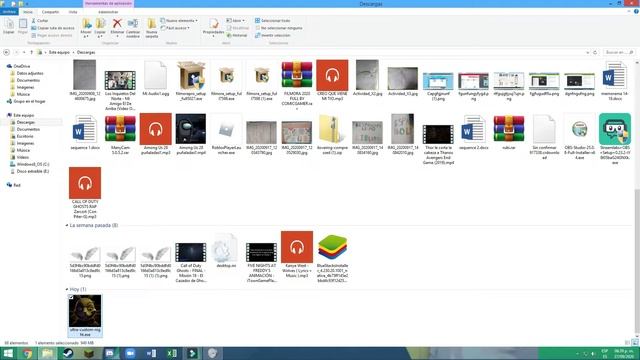The width and height of the screenshot is (640, 360).
Task: Select the Mi Audio1.ogg file
Action: click(x=156, y=79)
